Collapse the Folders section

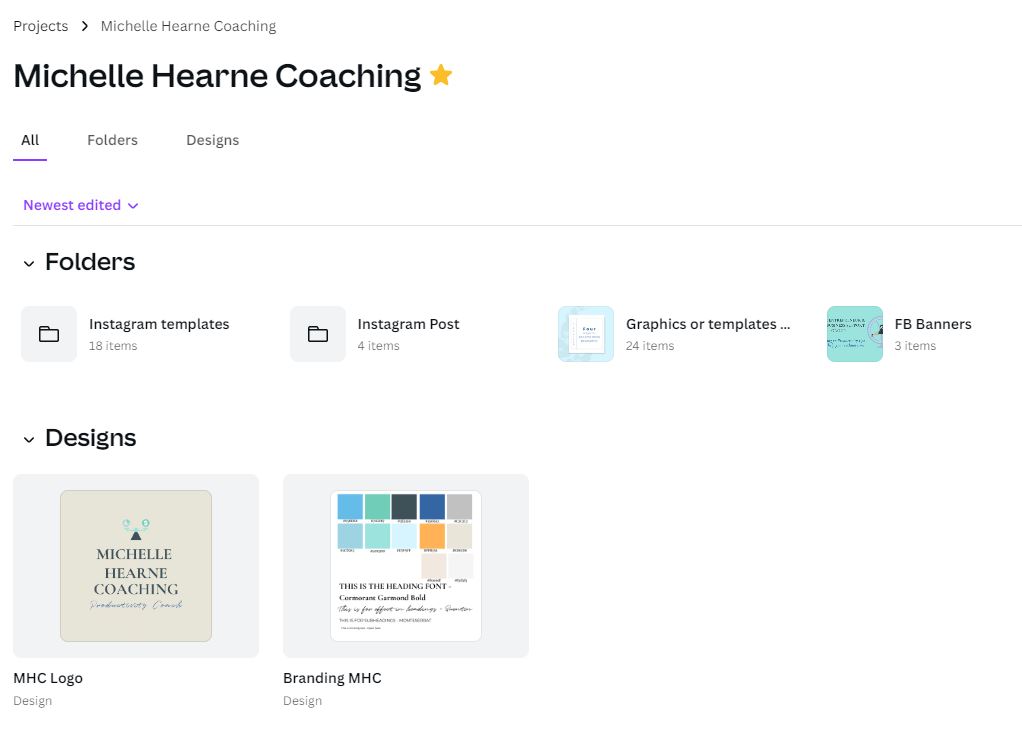[x=29, y=263]
